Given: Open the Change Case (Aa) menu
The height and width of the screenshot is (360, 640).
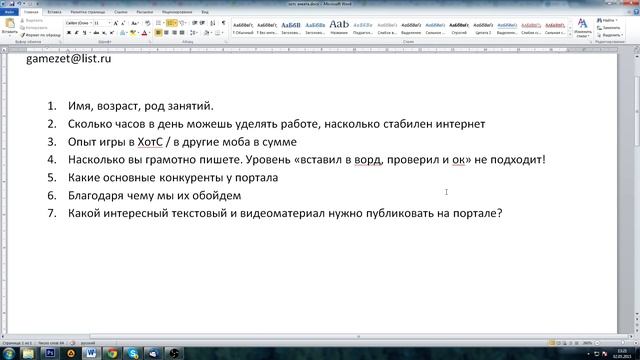Looking at the screenshot, I should (x=134, y=23).
